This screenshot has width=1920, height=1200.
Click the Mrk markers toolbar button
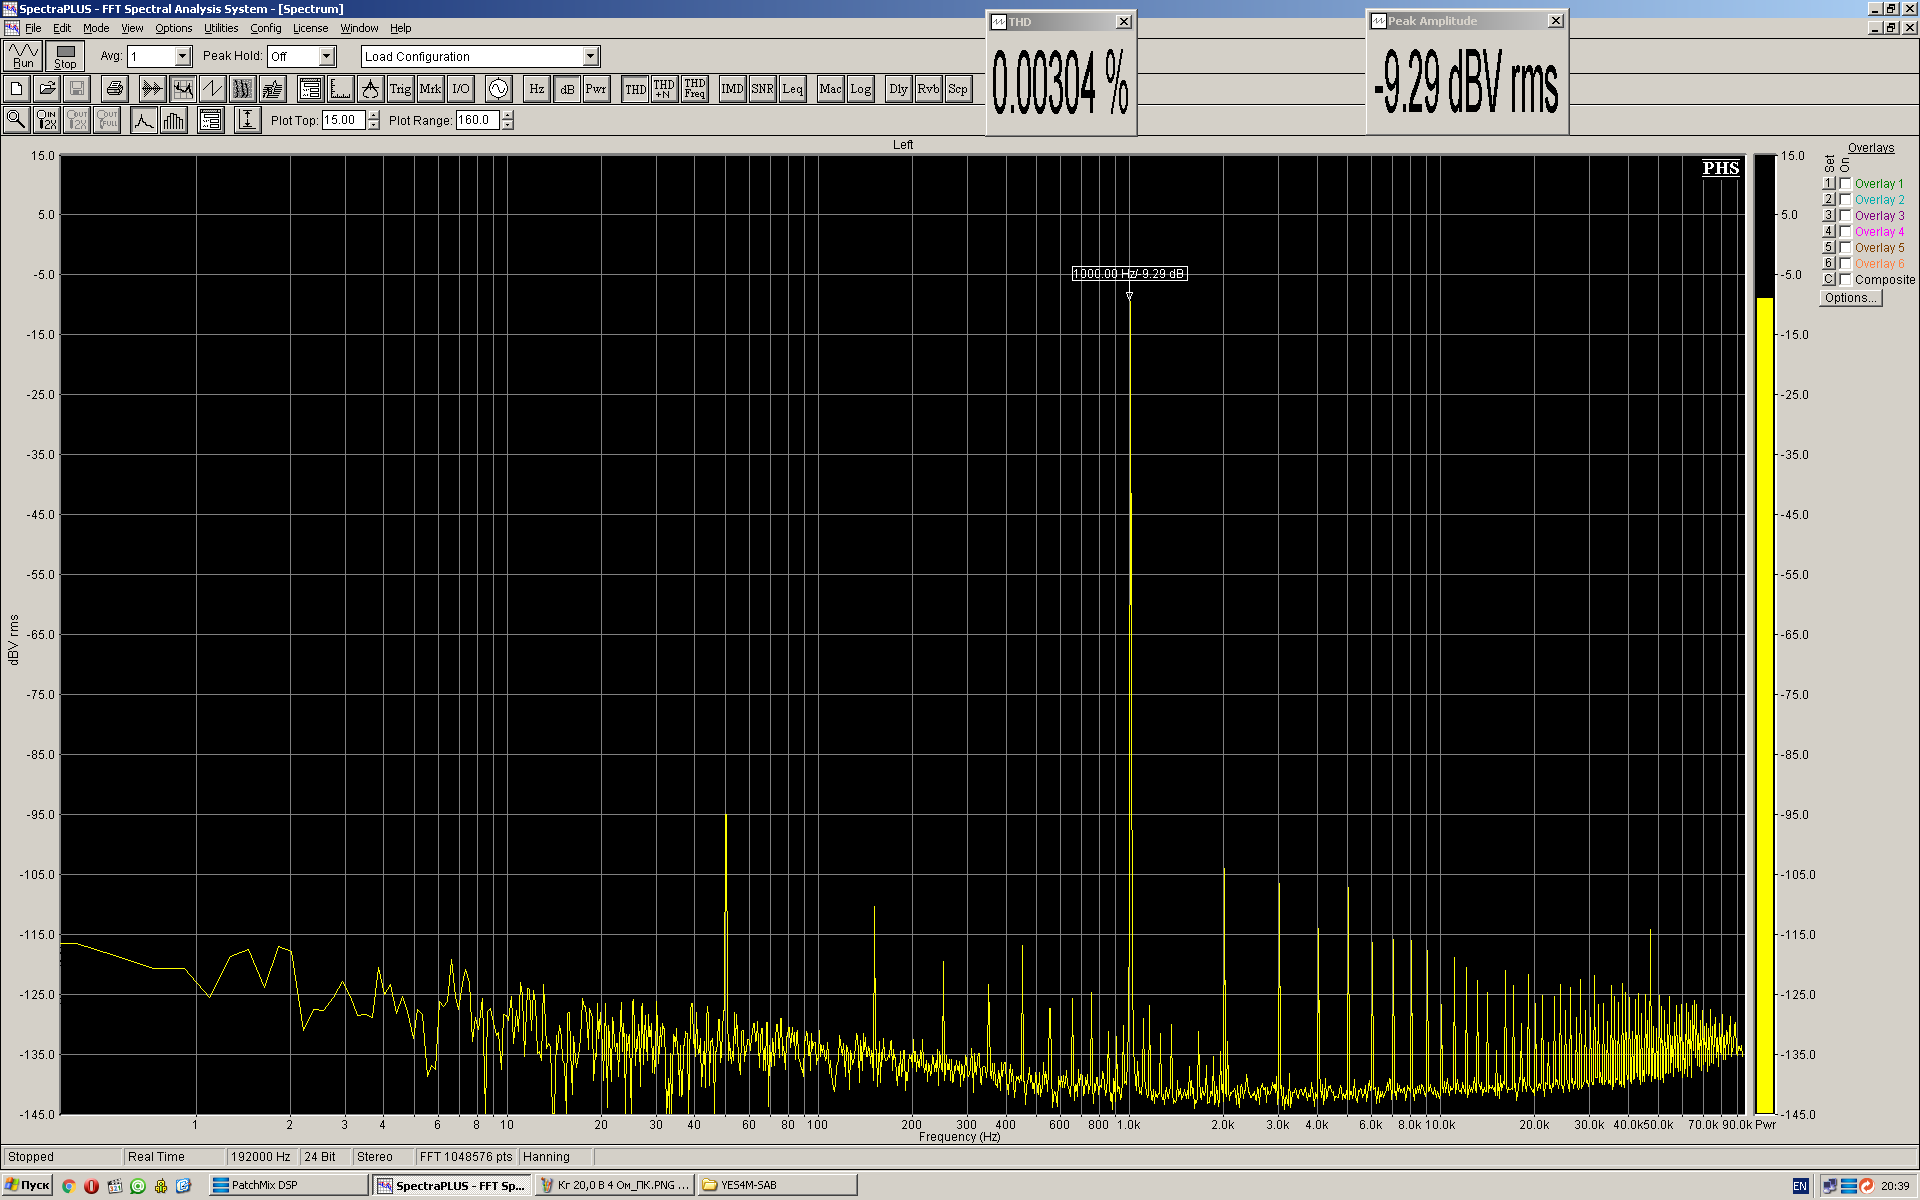click(430, 89)
